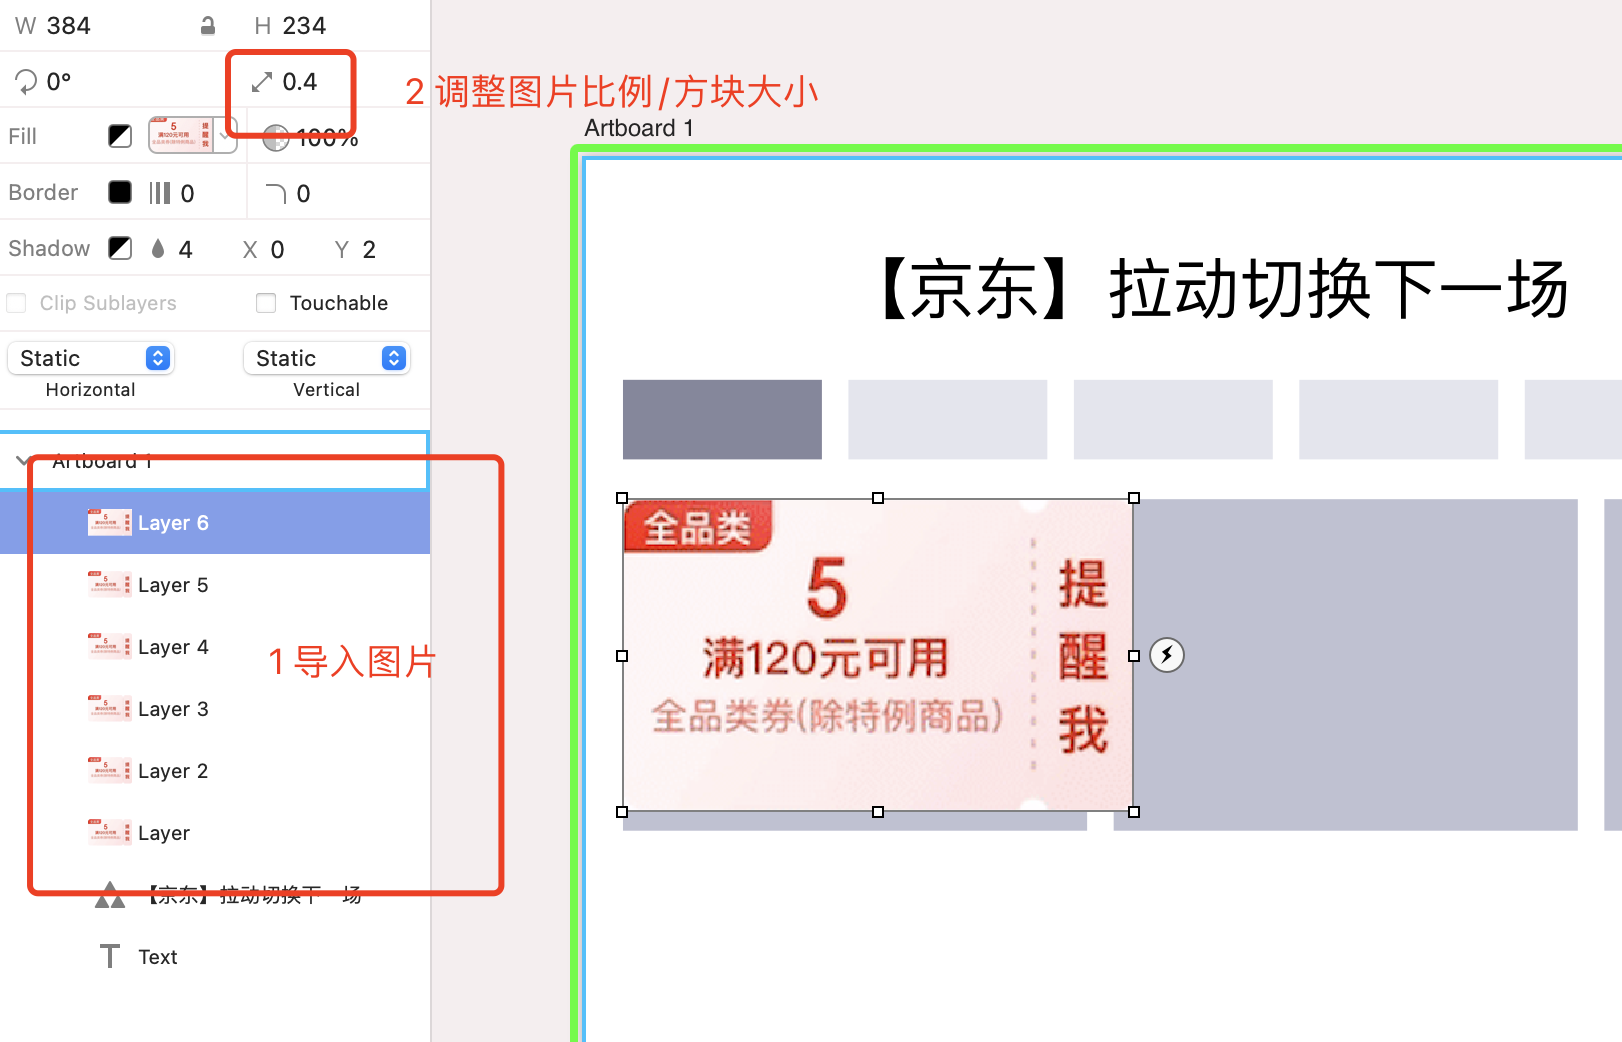Open the Horizontal Static dropdown

[x=91, y=358]
